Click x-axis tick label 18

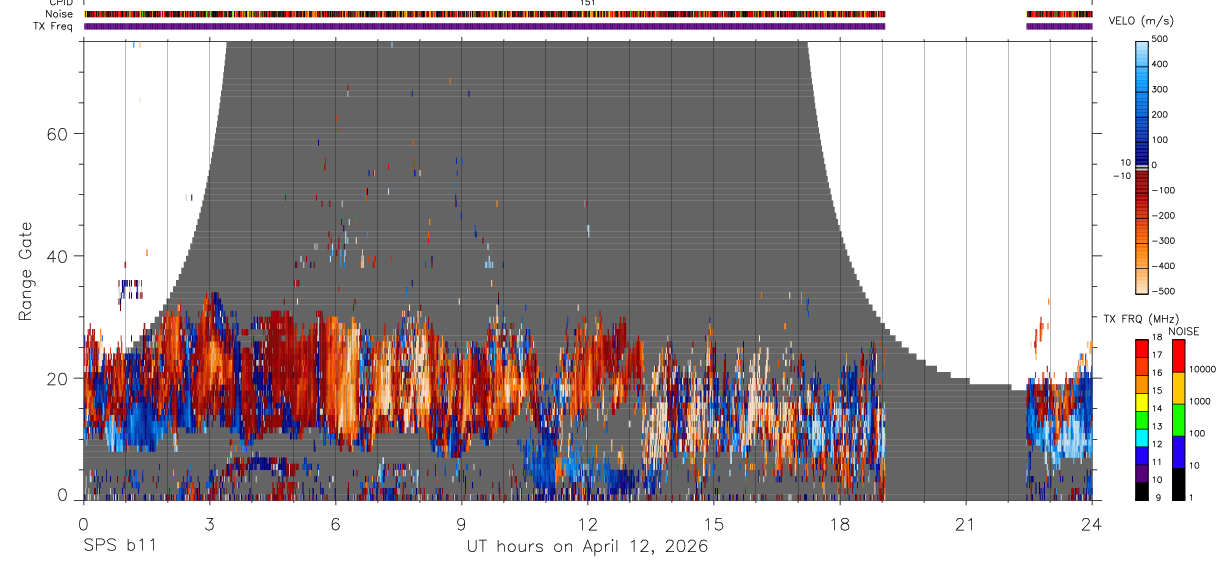coord(840,524)
